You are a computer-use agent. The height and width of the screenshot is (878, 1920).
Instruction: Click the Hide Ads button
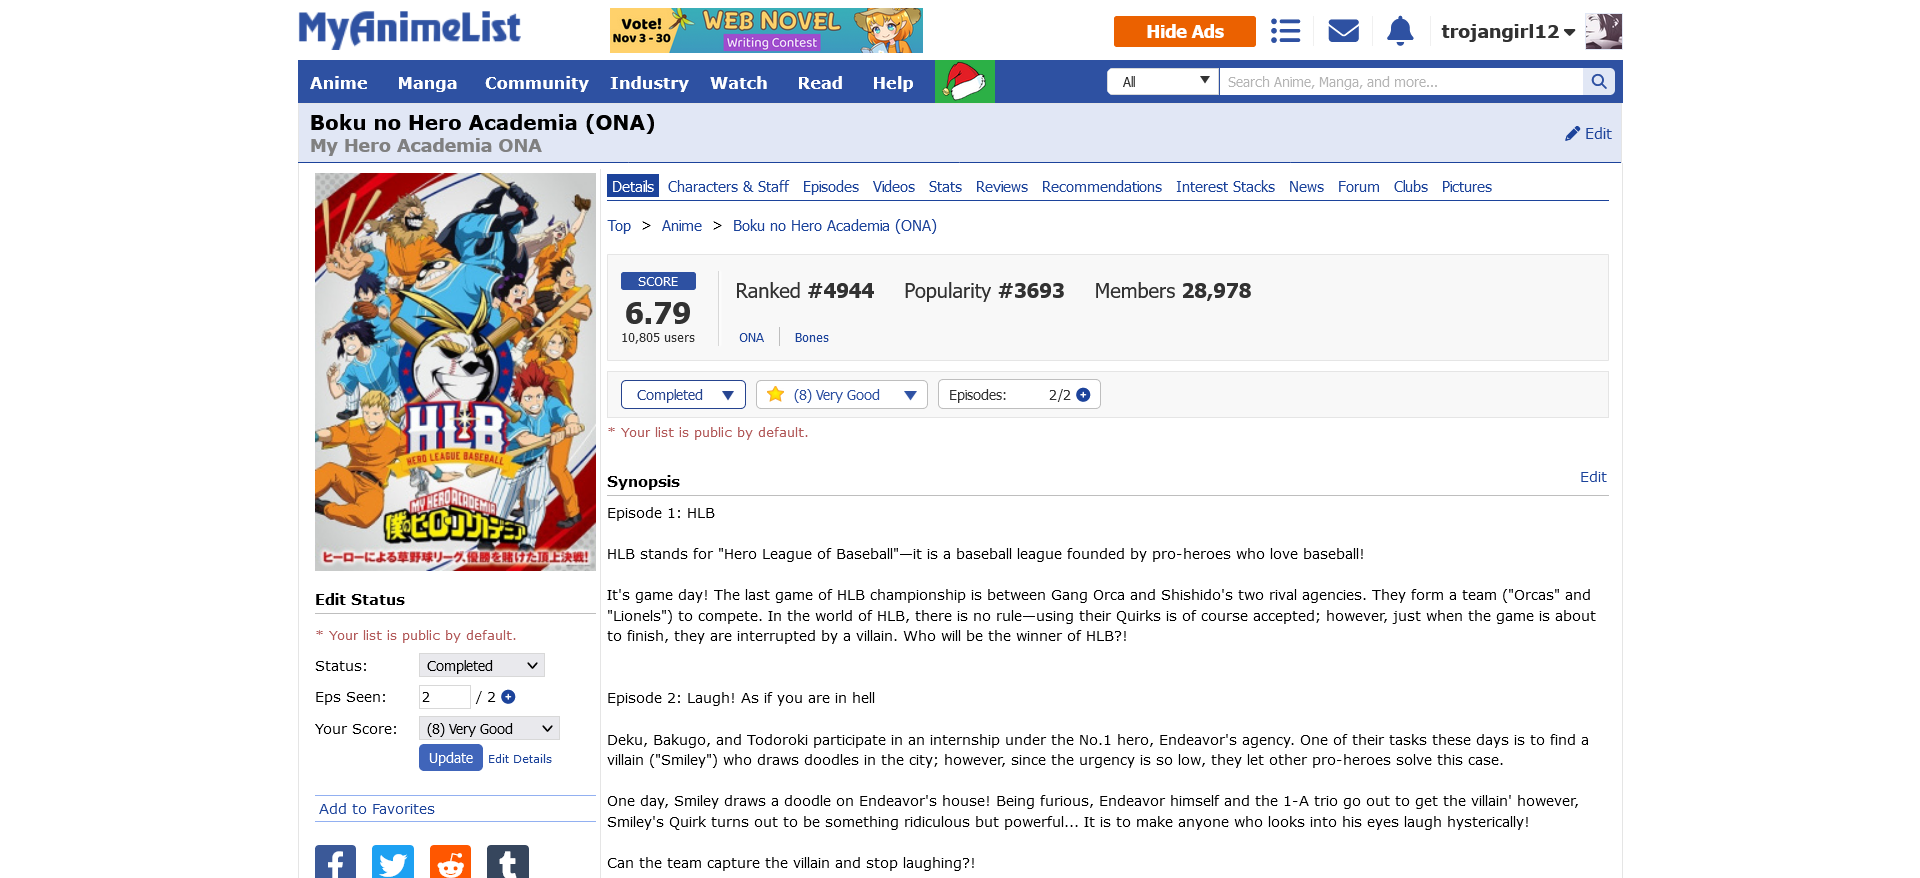pyautogui.click(x=1184, y=32)
